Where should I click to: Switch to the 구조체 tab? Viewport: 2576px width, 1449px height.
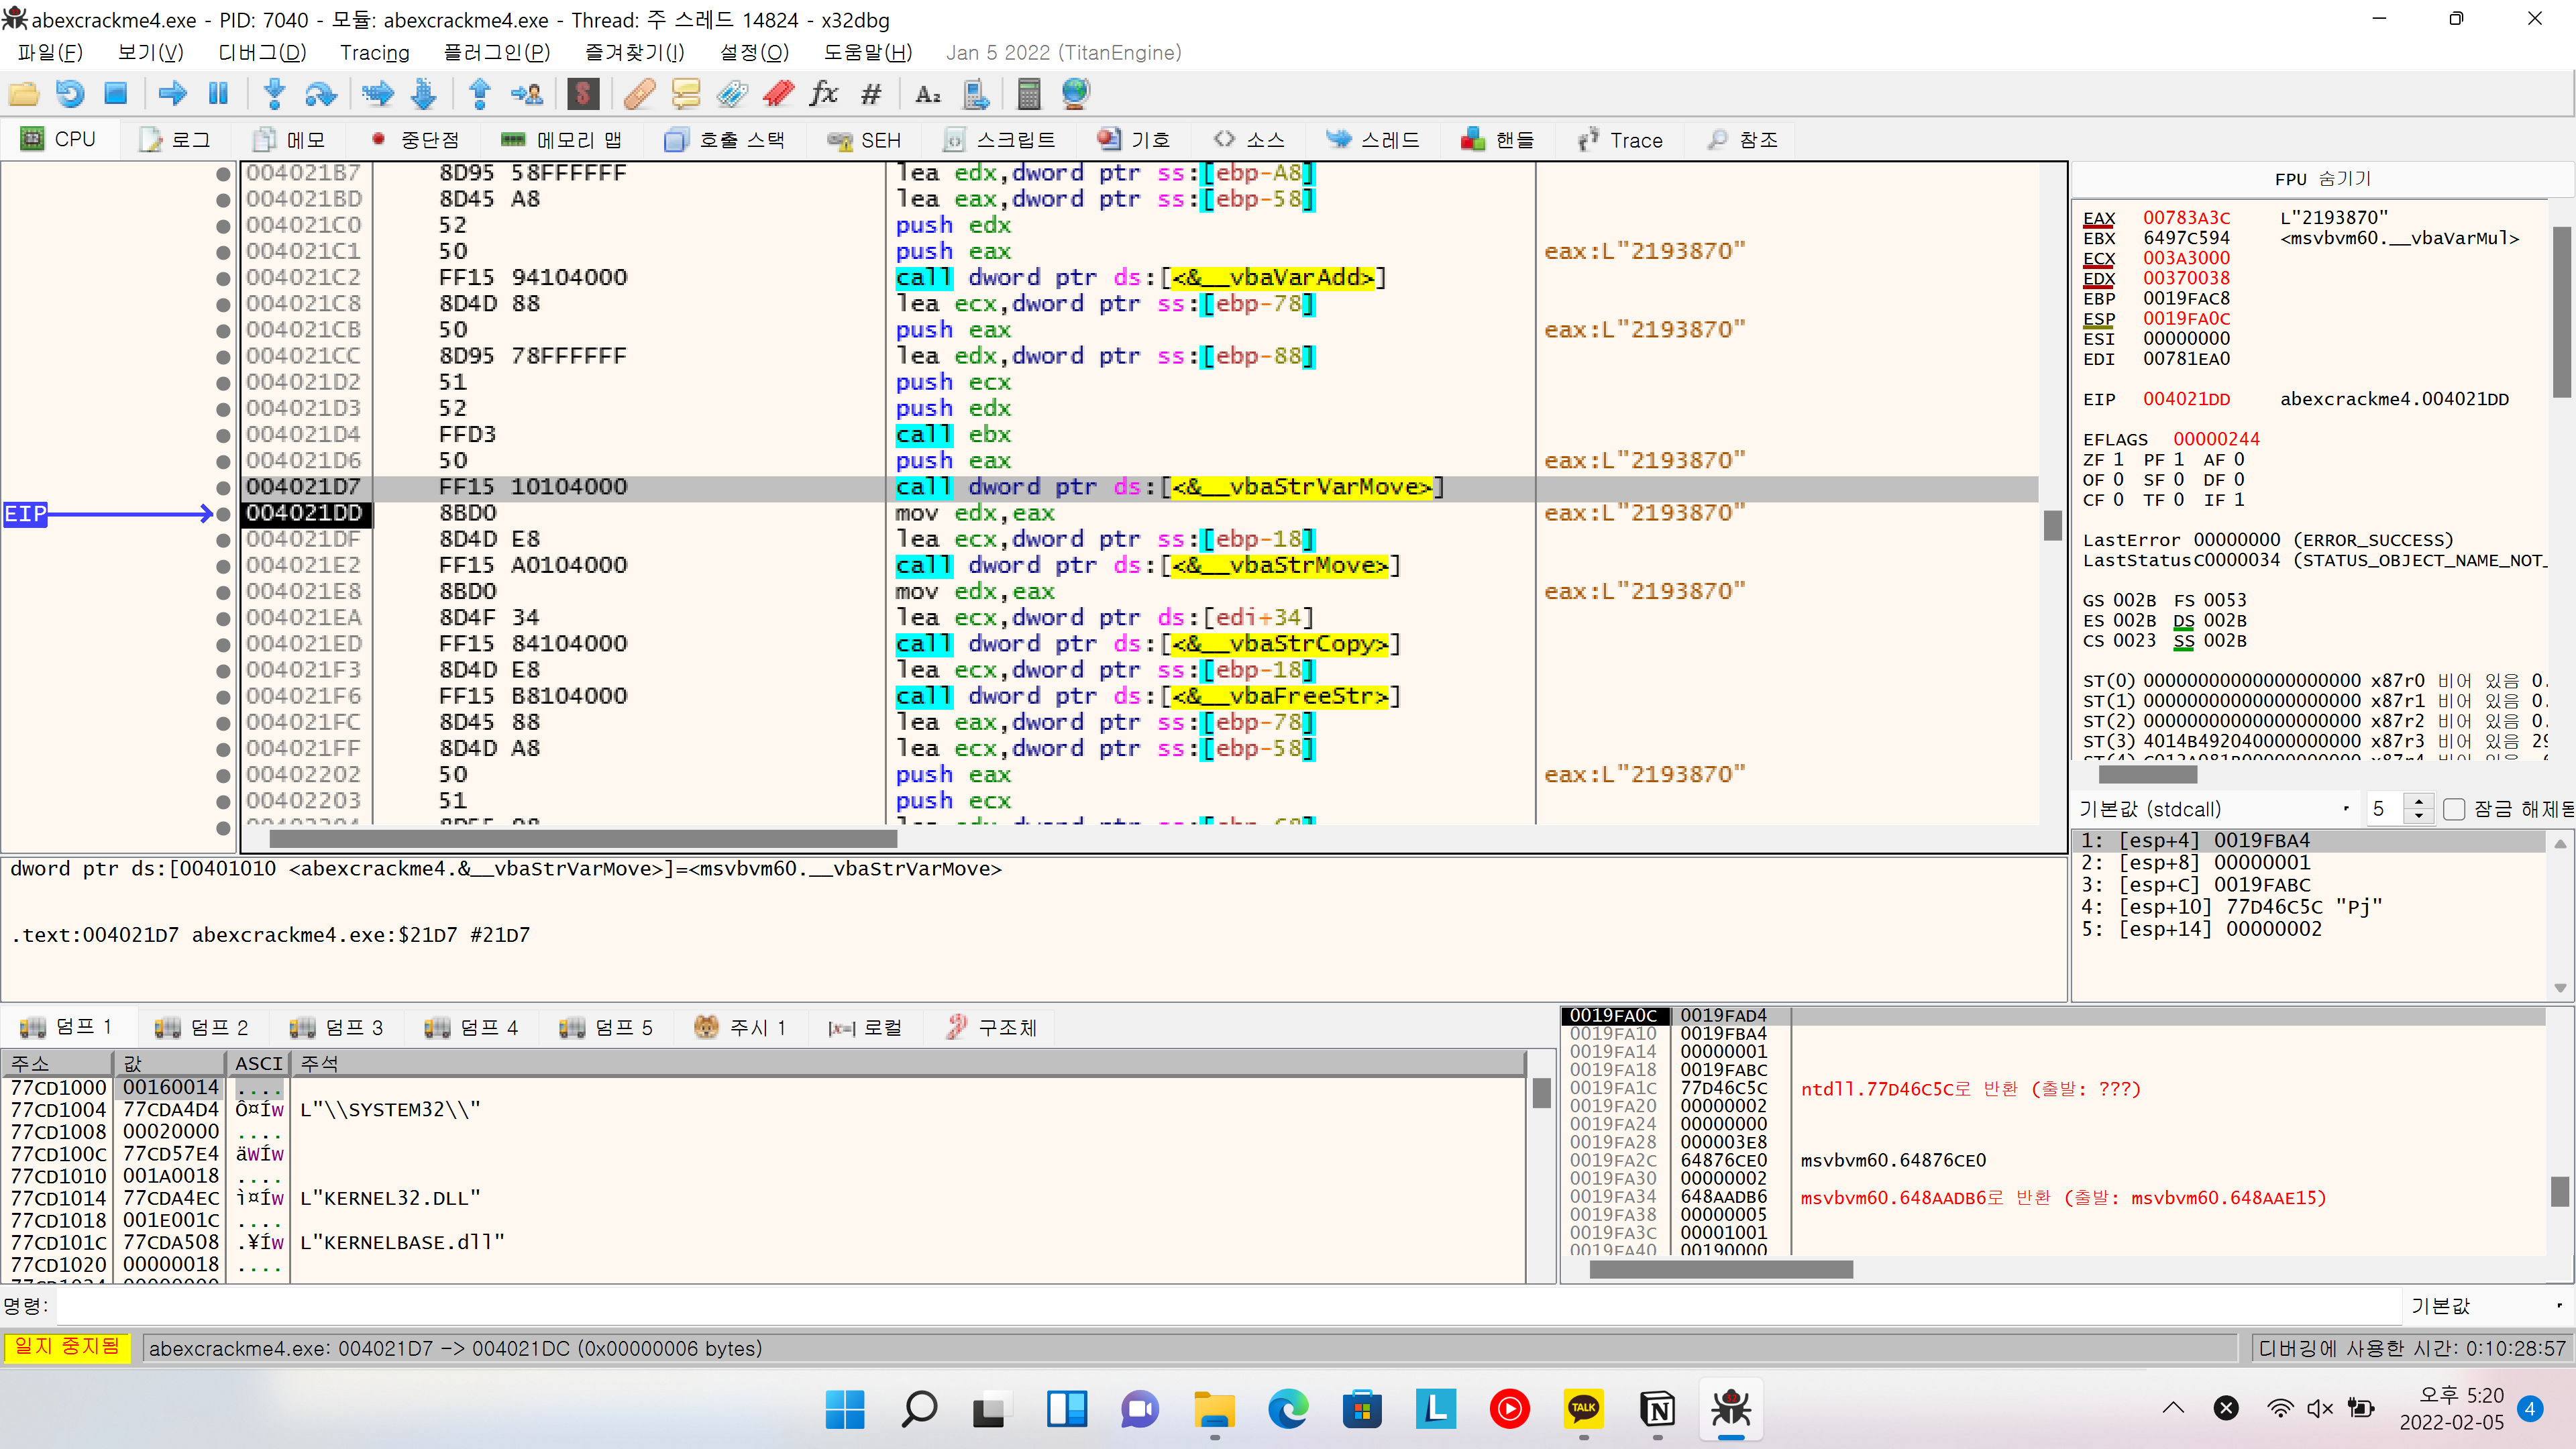pos(992,1027)
